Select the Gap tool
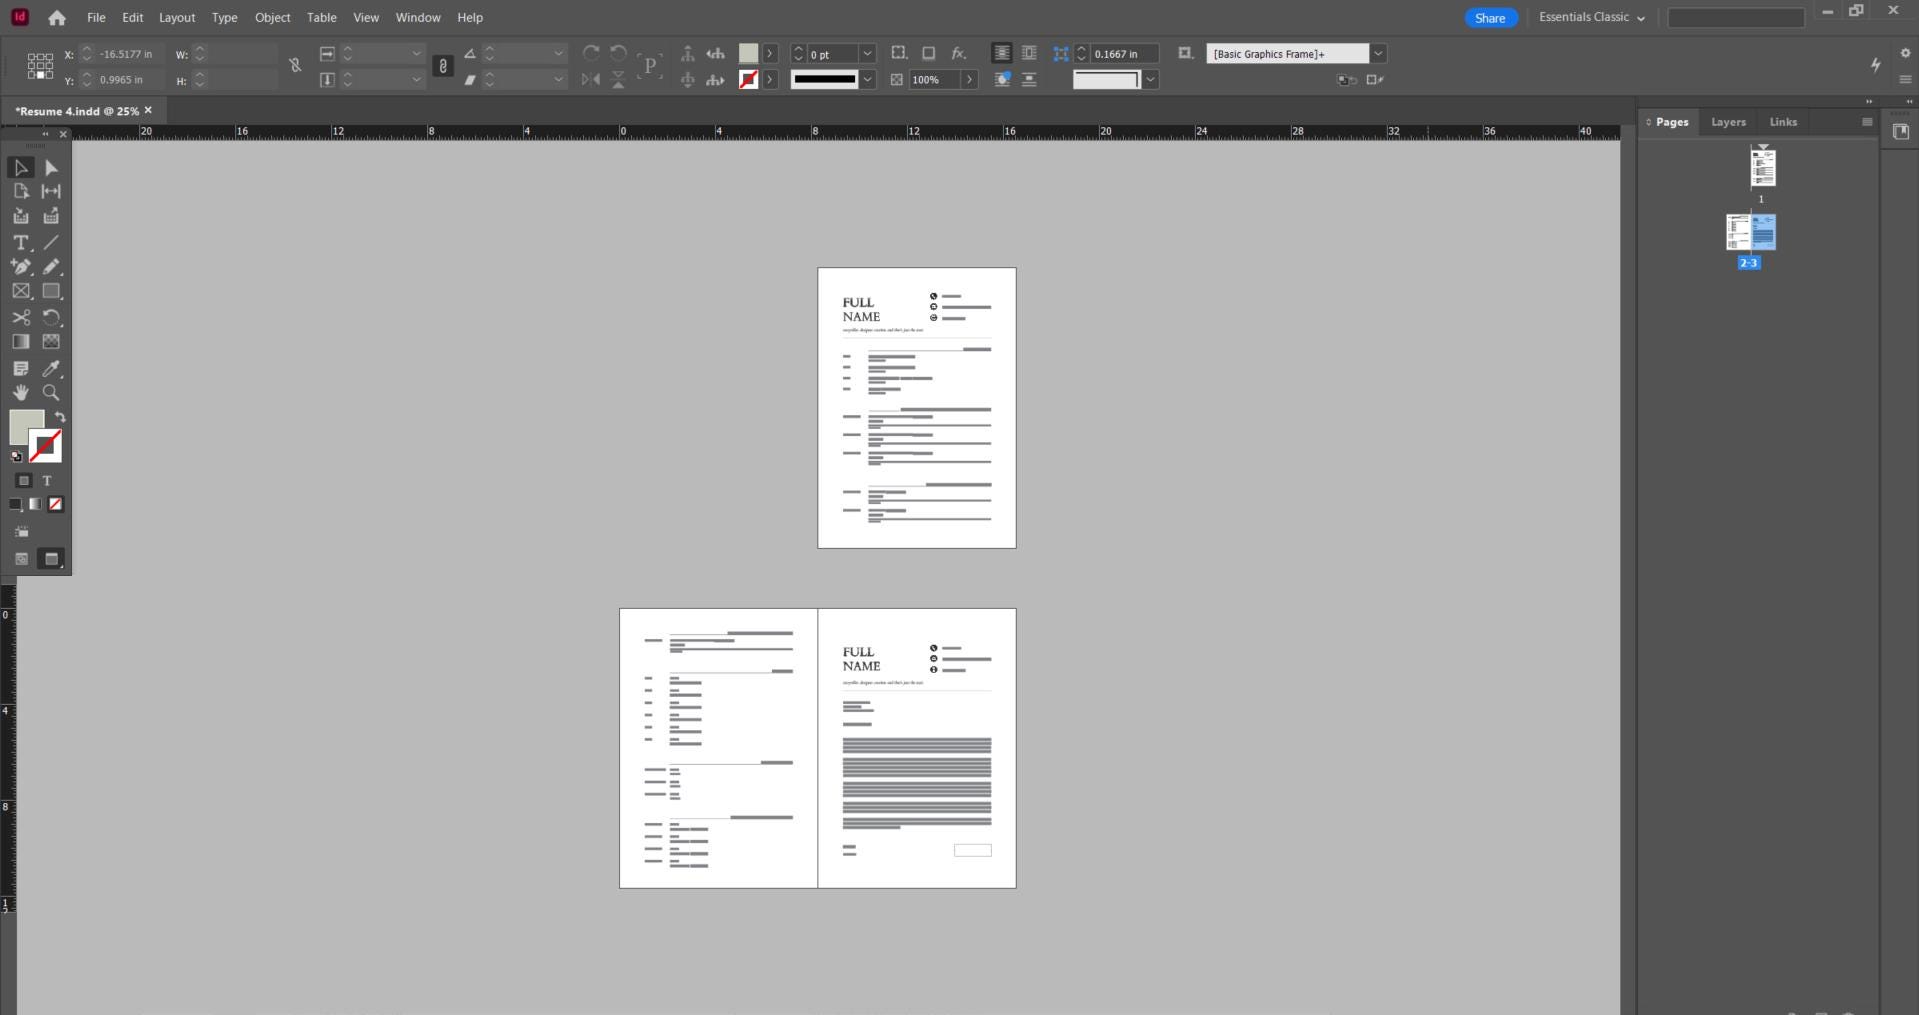The image size is (1919, 1015). click(x=51, y=191)
